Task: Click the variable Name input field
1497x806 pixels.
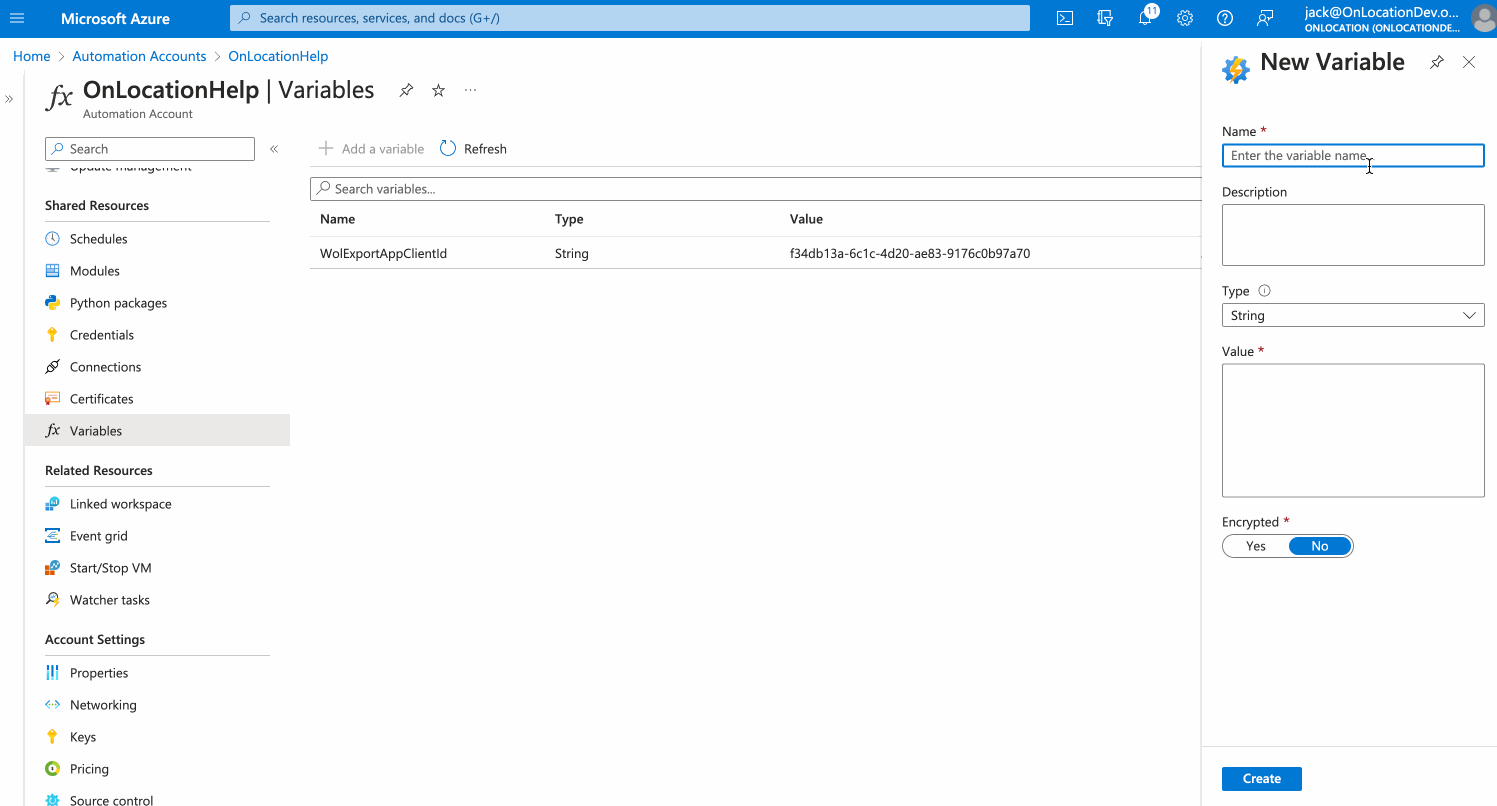Action: point(1352,156)
